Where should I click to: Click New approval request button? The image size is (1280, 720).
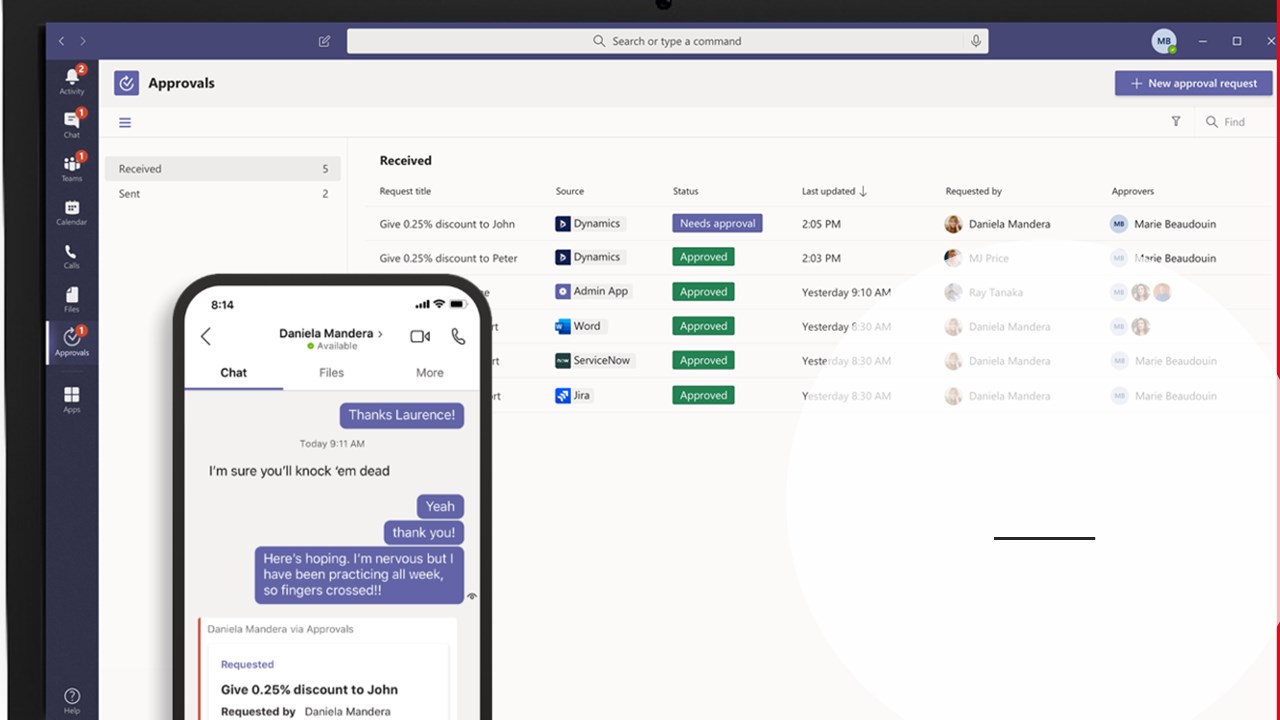tap(1194, 83)
